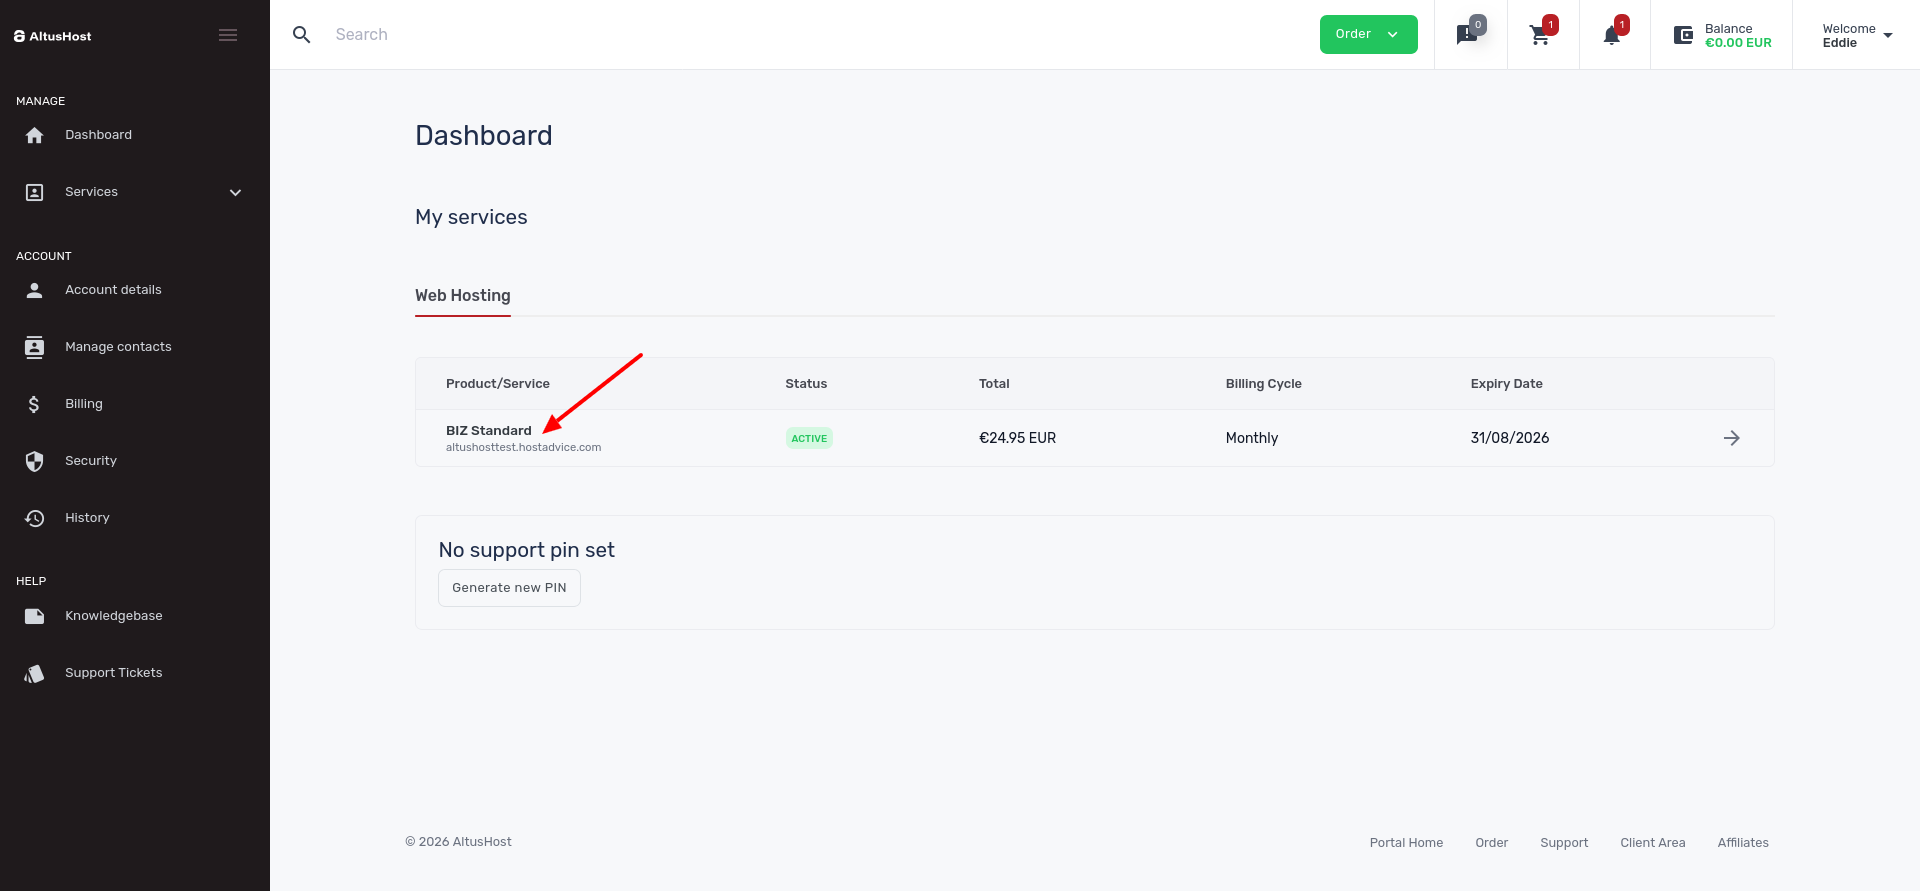Click the No support pin set heading

tap(527, 550)
